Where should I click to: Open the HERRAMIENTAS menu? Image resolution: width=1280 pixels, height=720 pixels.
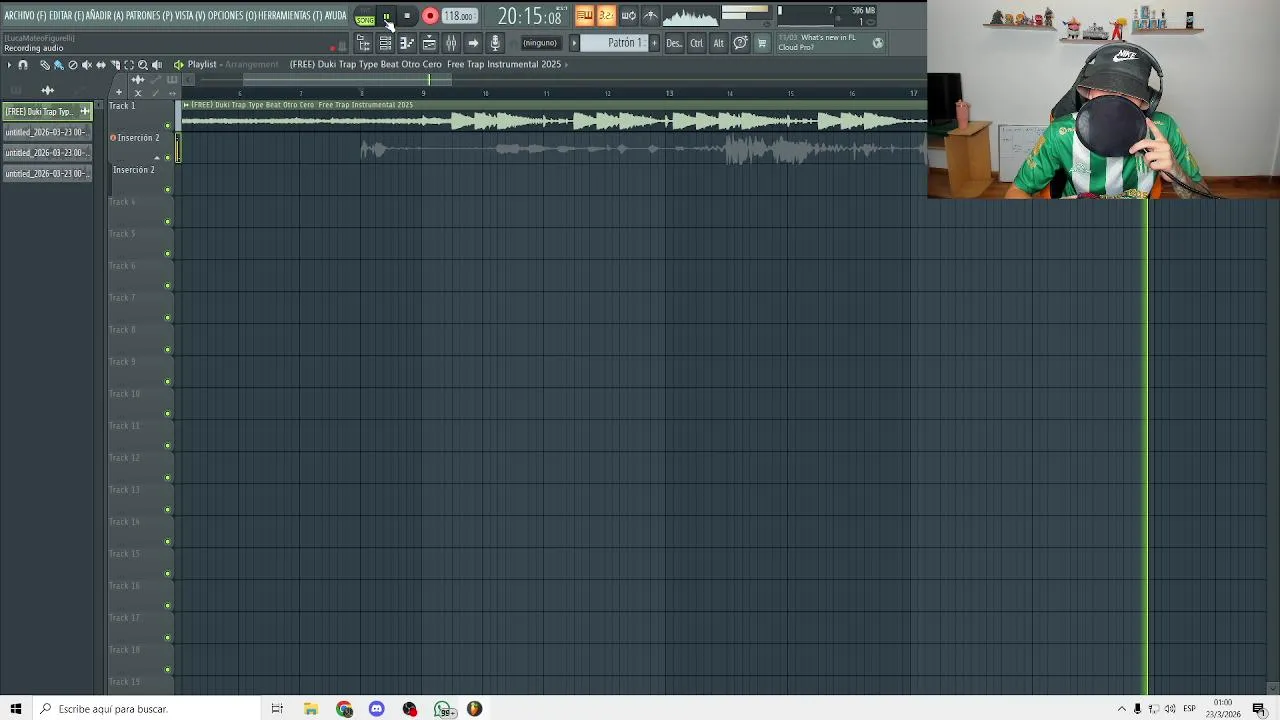click(289, 16)
